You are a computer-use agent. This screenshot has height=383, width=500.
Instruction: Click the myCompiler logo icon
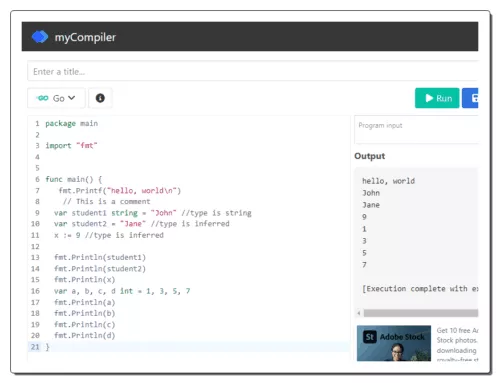(x=40, y=37)
